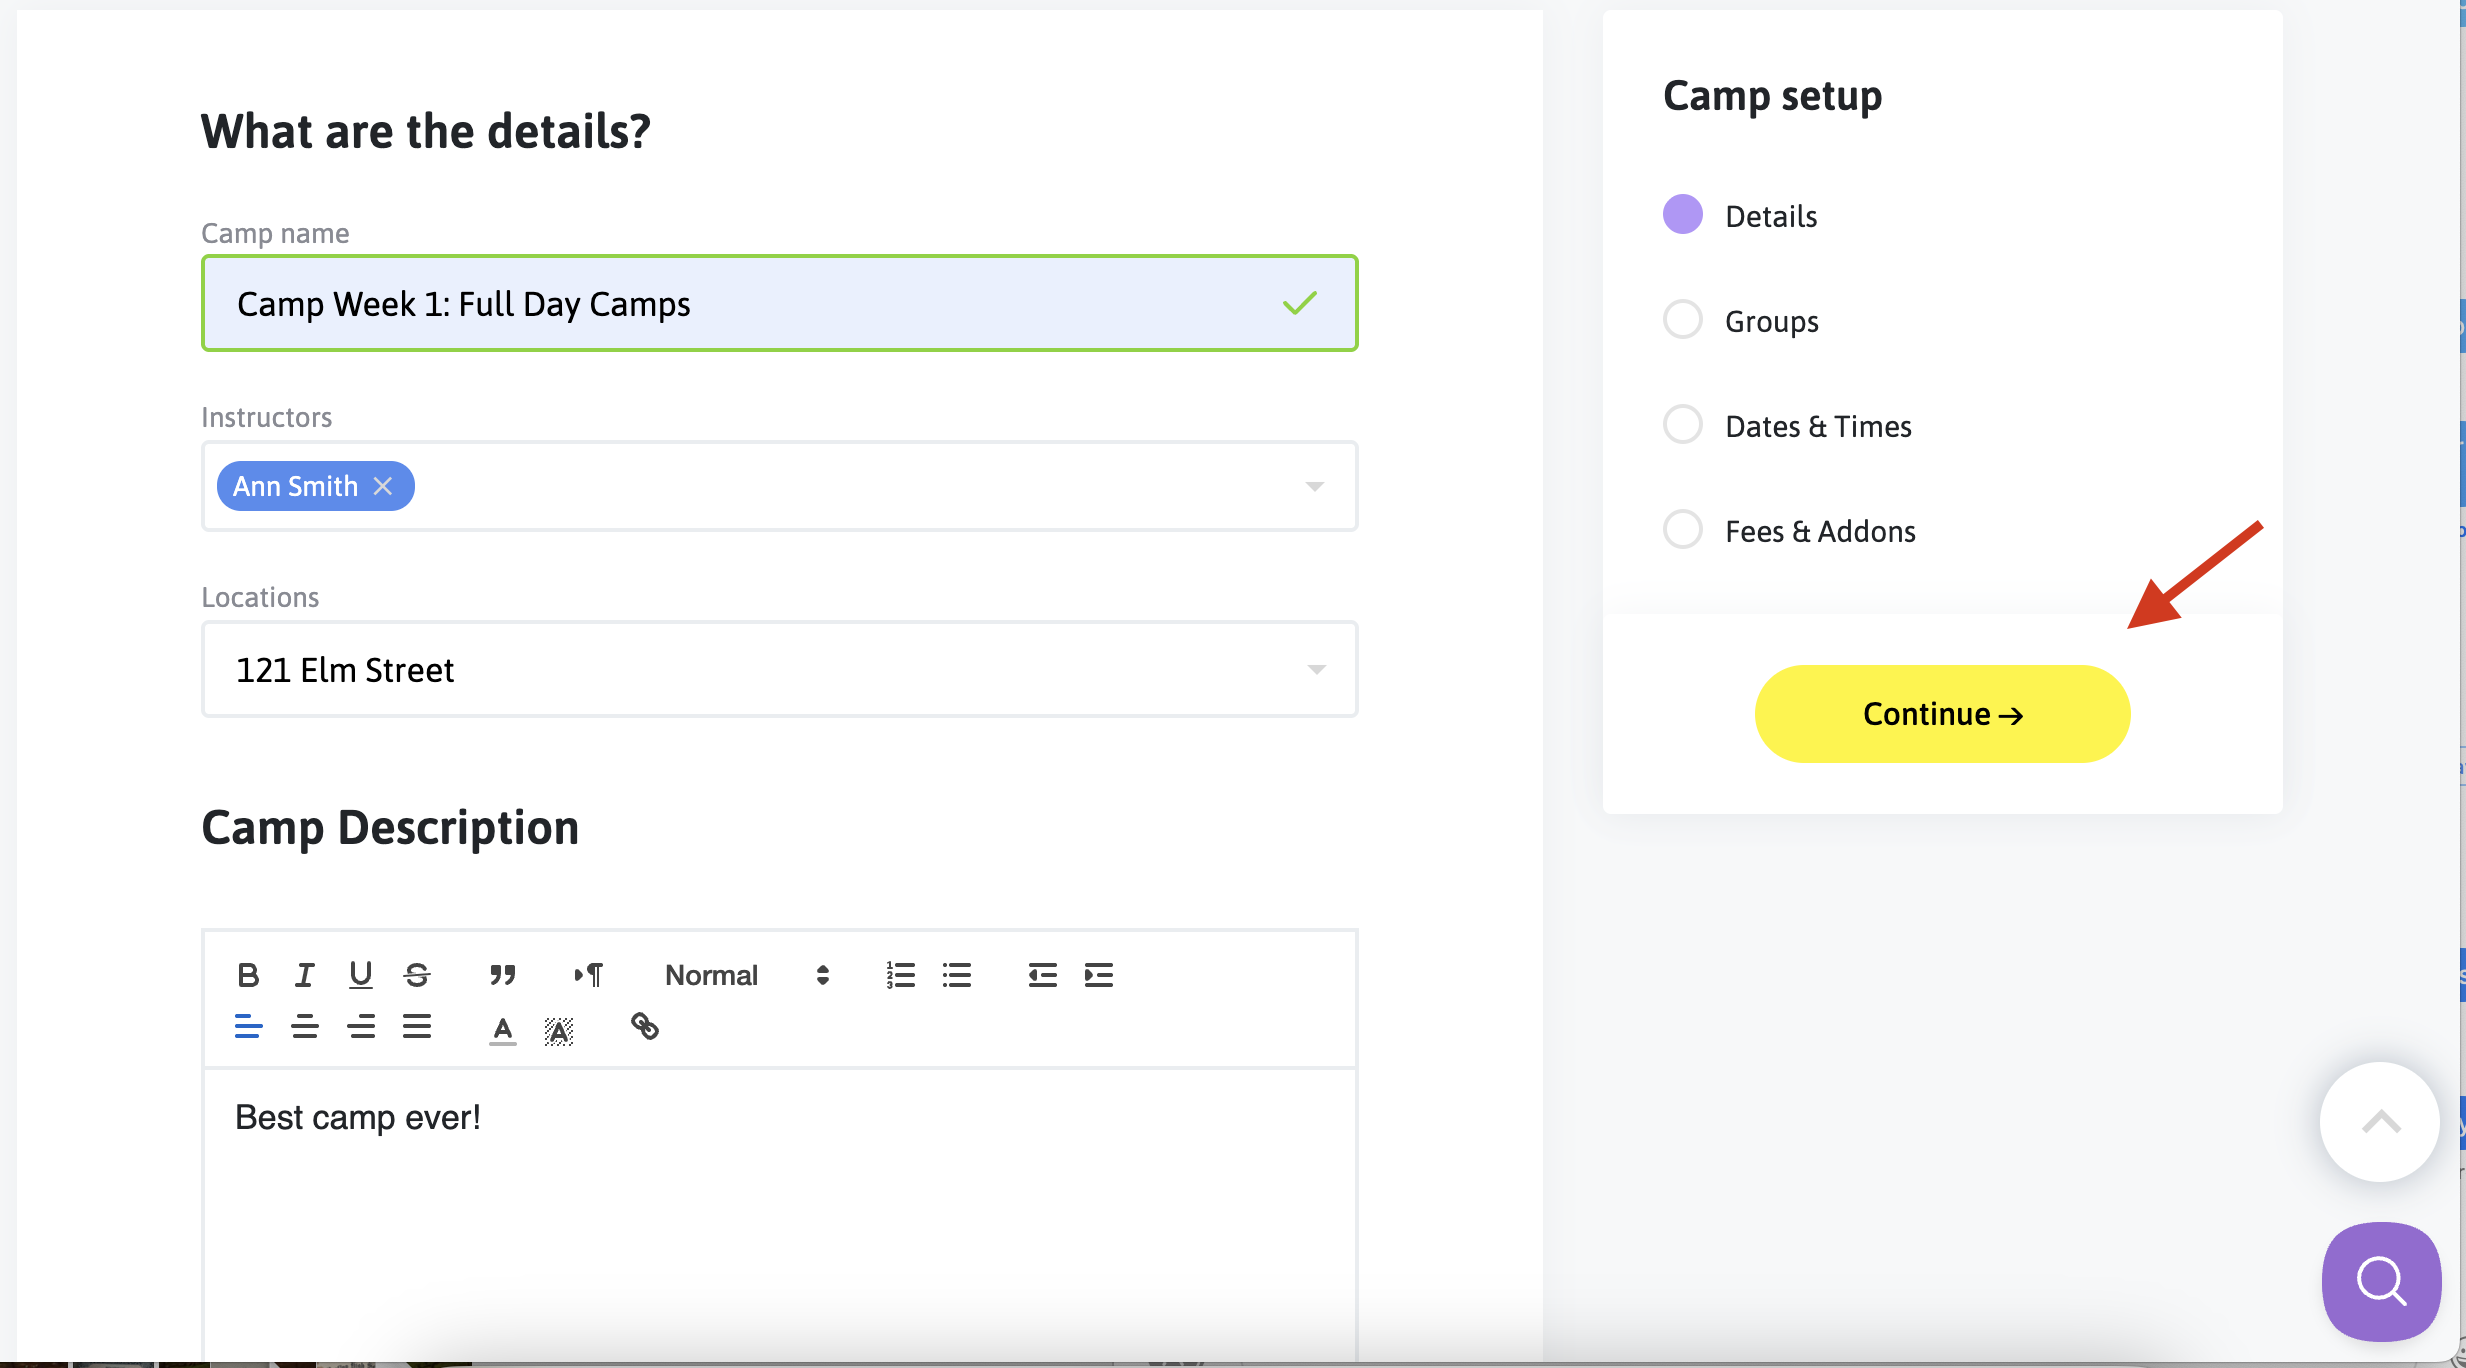Toggle underline text formatting

(361, 975)
